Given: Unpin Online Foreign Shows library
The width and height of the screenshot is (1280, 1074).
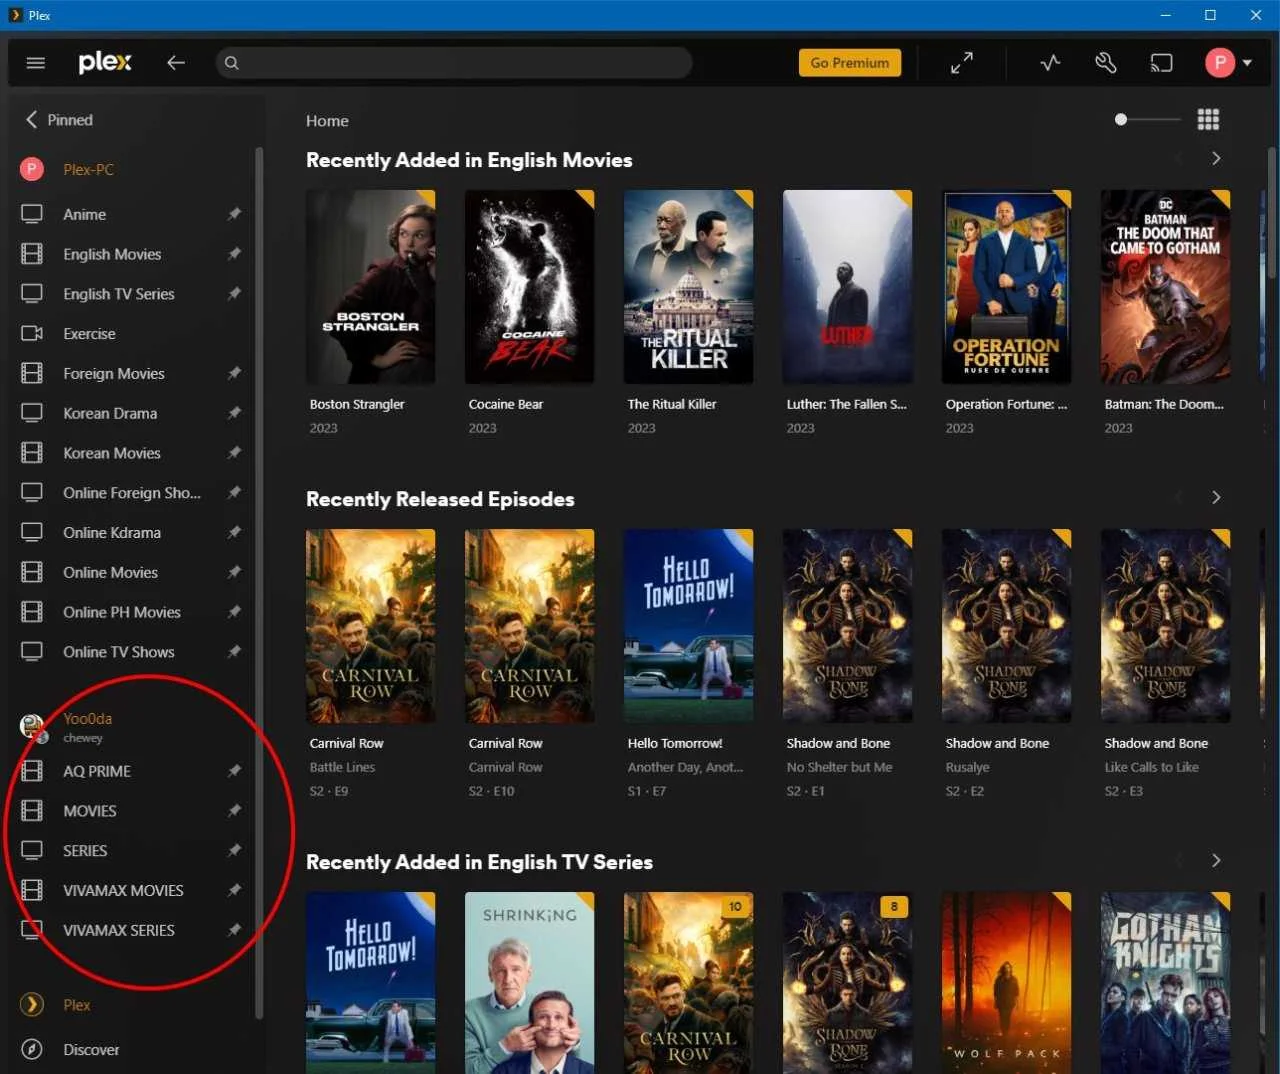Looking at the screenshot, I should pyautogui.click(x=234, y=493).
